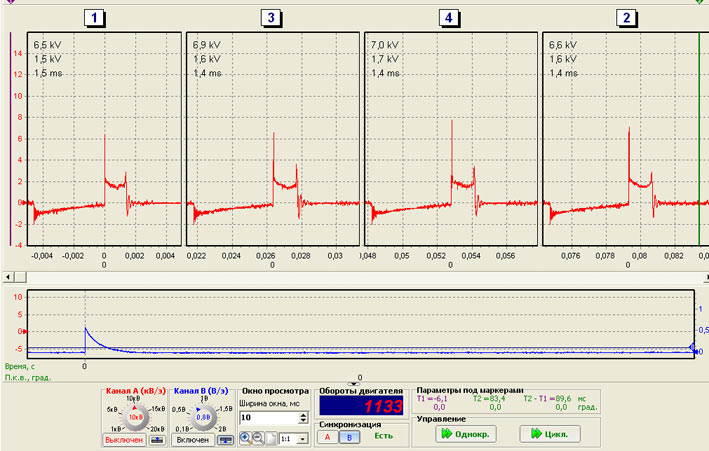Toggle Channel B 'Включен' button
709x451 pixels.
tap(193, 440)
